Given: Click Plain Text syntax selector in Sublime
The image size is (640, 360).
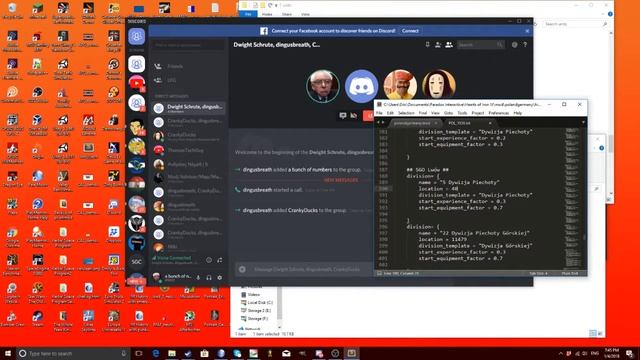Looking at the screenshot, I should (570, 273).
